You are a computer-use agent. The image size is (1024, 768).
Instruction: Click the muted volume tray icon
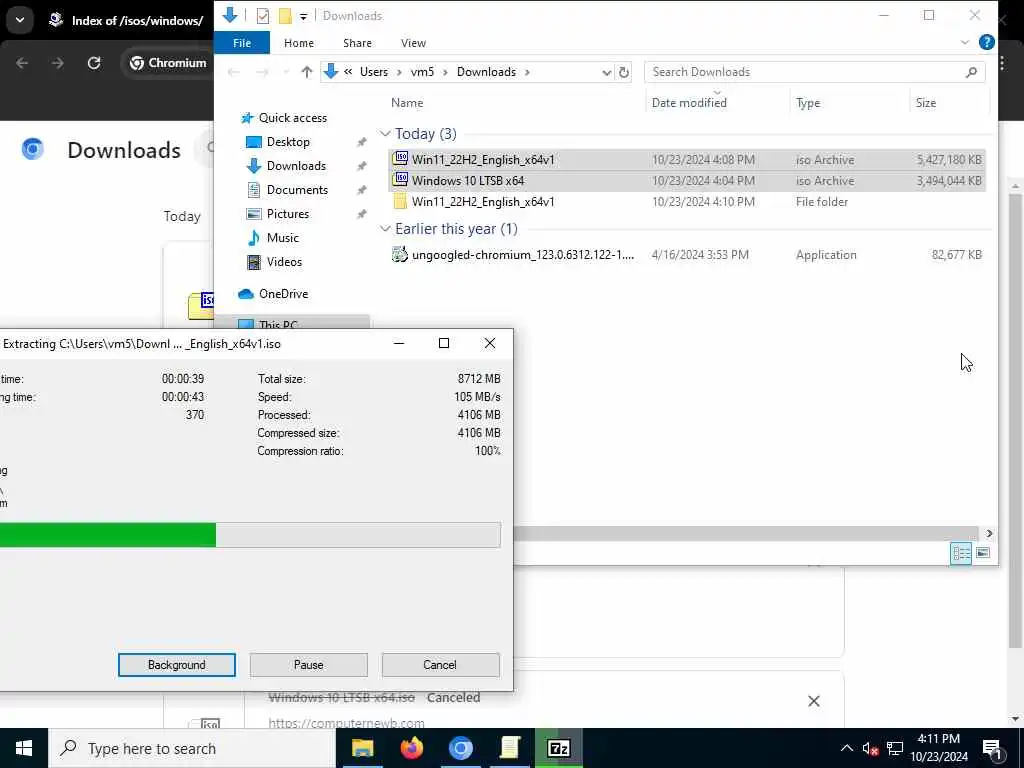coord(870,749)
